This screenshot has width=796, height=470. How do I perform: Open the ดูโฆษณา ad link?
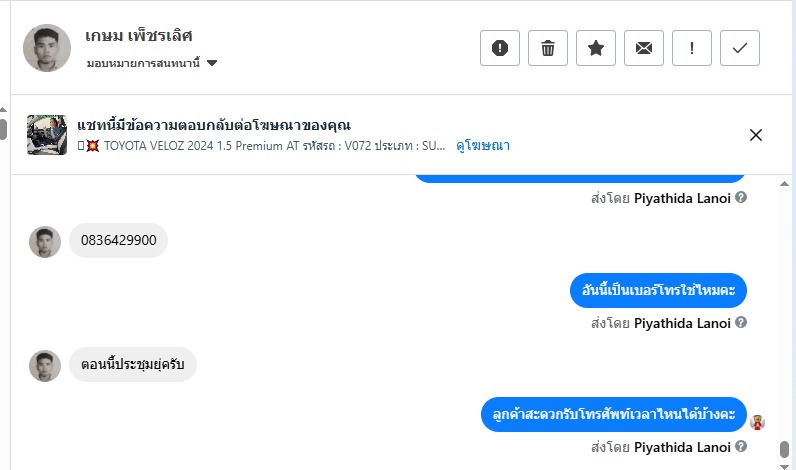[x=483, y=145]
